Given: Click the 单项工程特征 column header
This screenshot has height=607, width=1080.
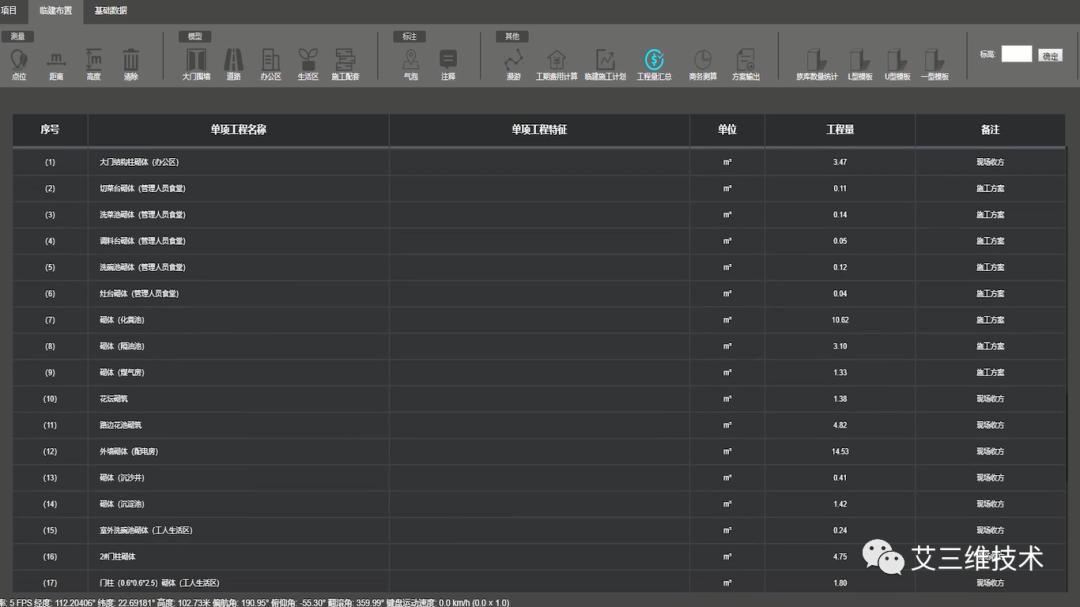Looking at the screenshot, I should pyautogui.click(x=539, y=130).
